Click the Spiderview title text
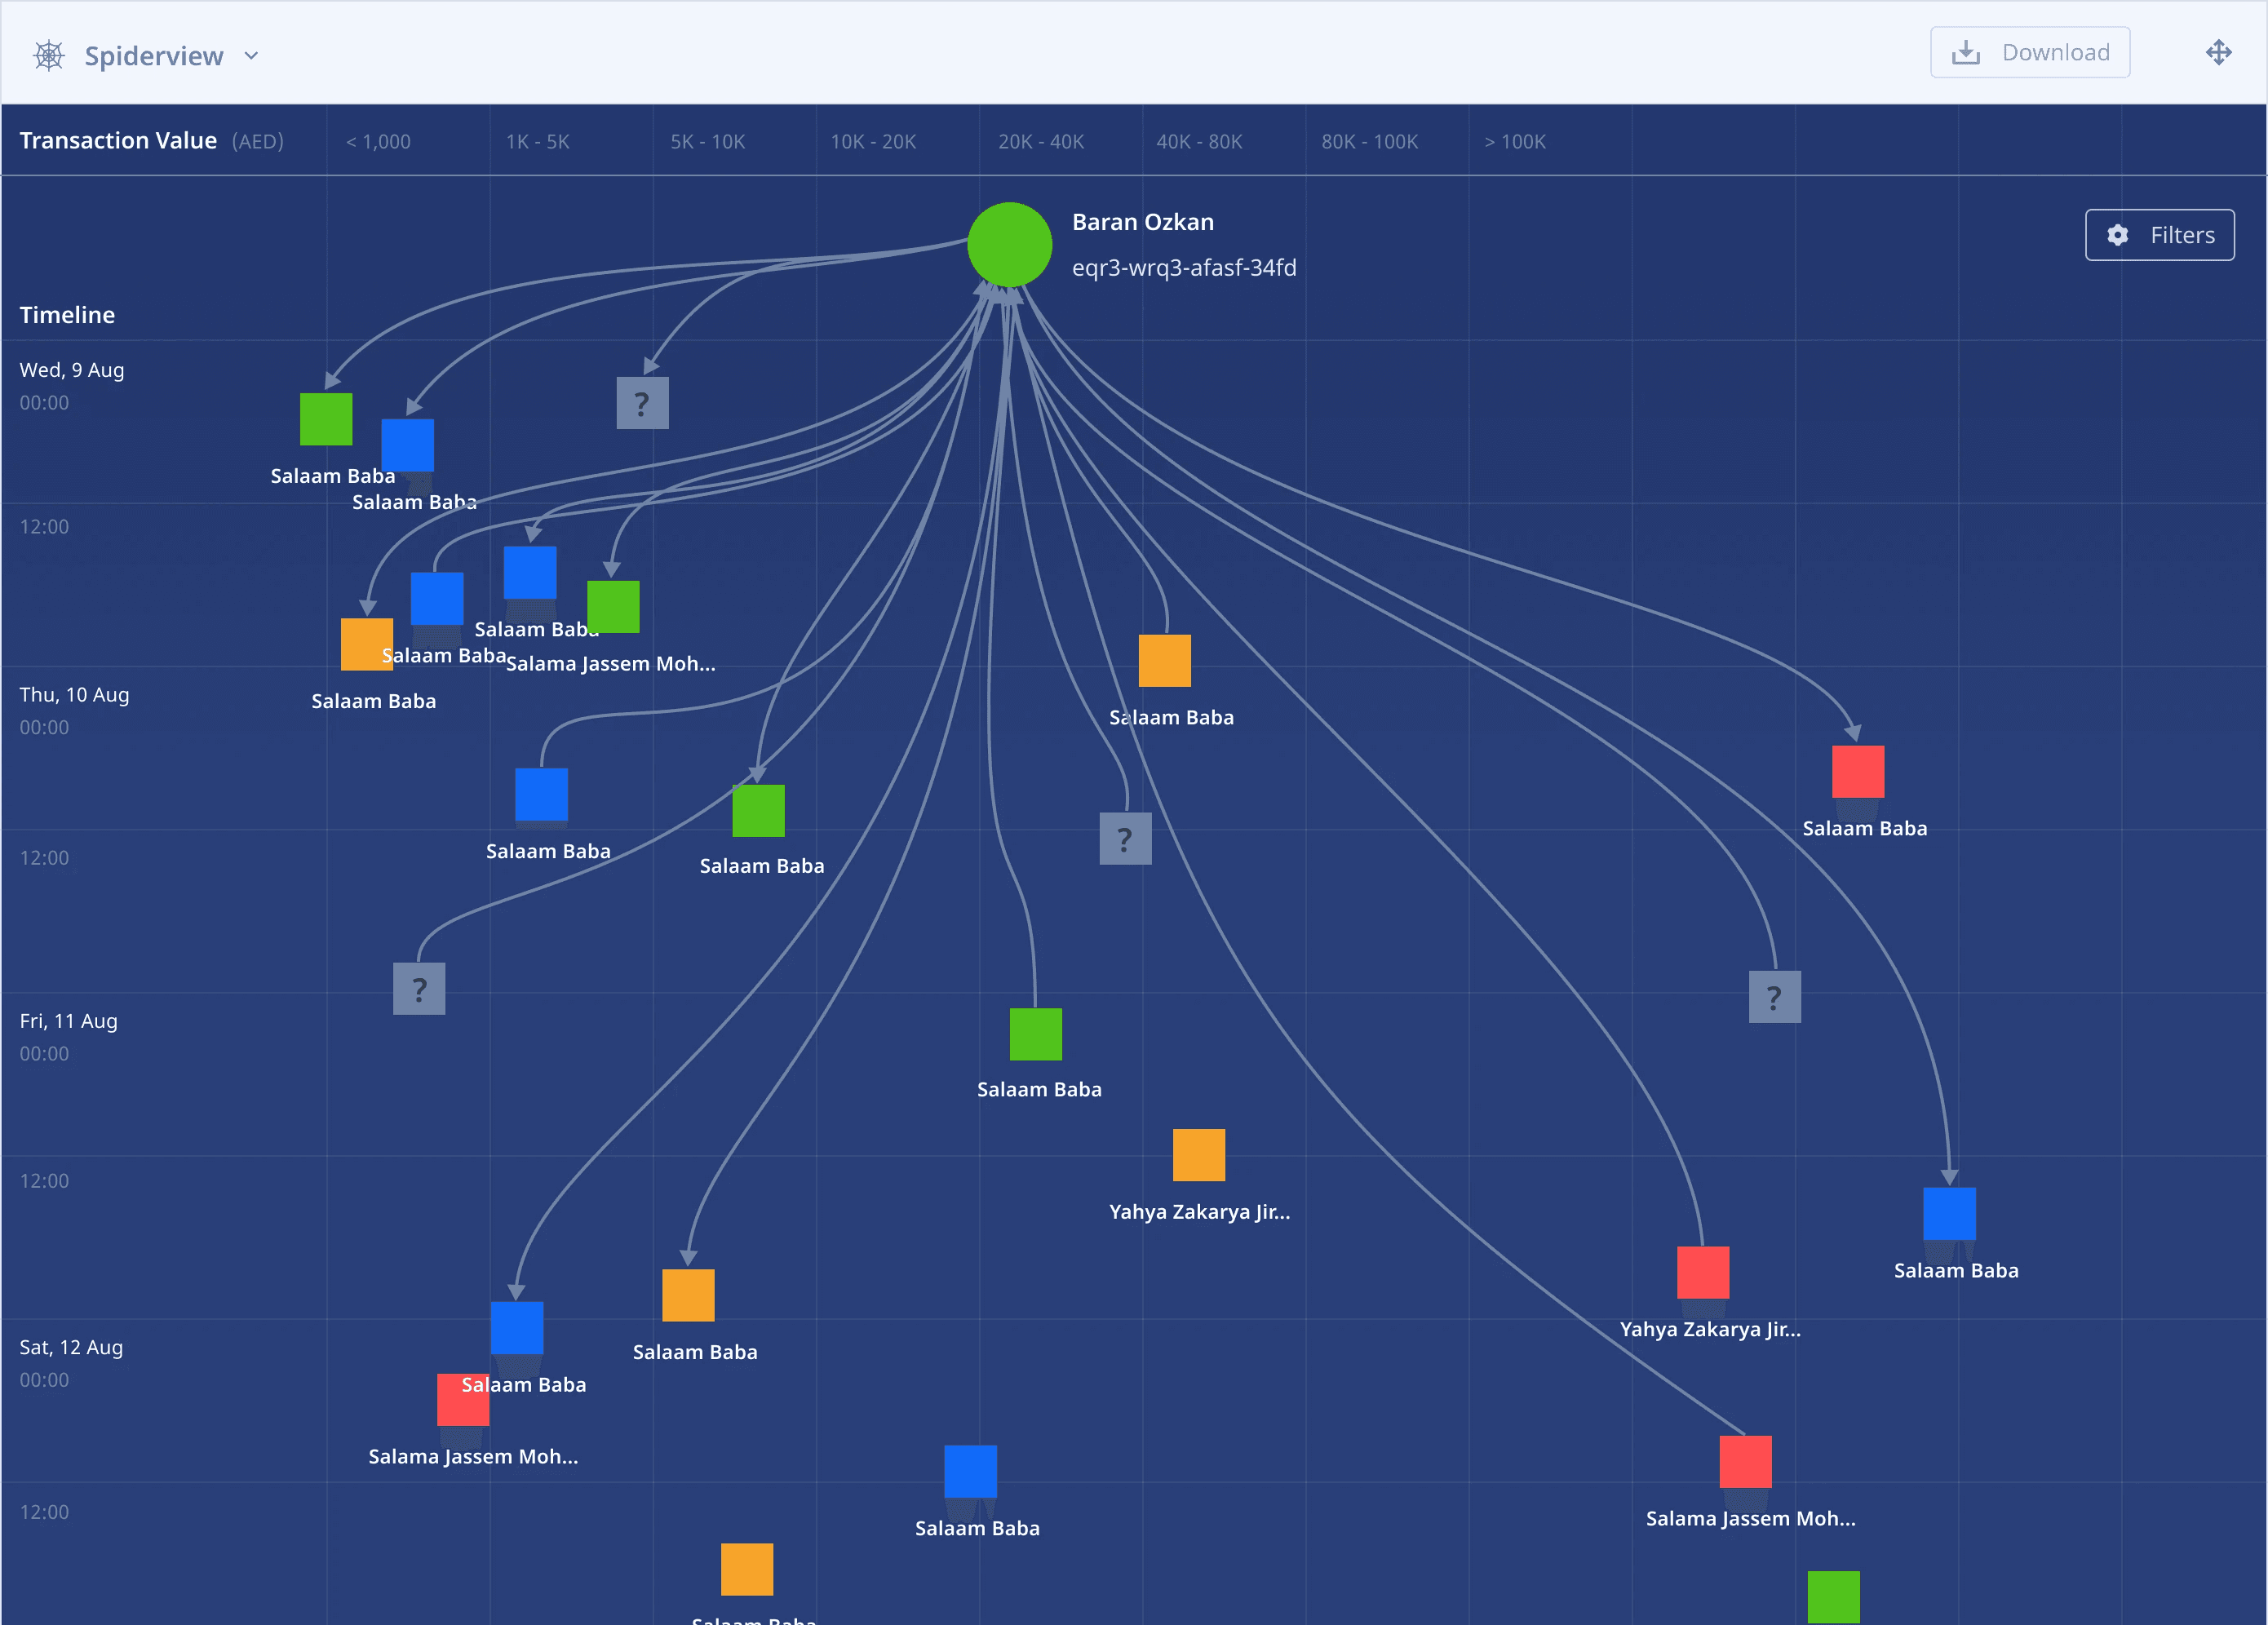The width and height of the screenshot is (2268, 1625). tap(154, 56)
